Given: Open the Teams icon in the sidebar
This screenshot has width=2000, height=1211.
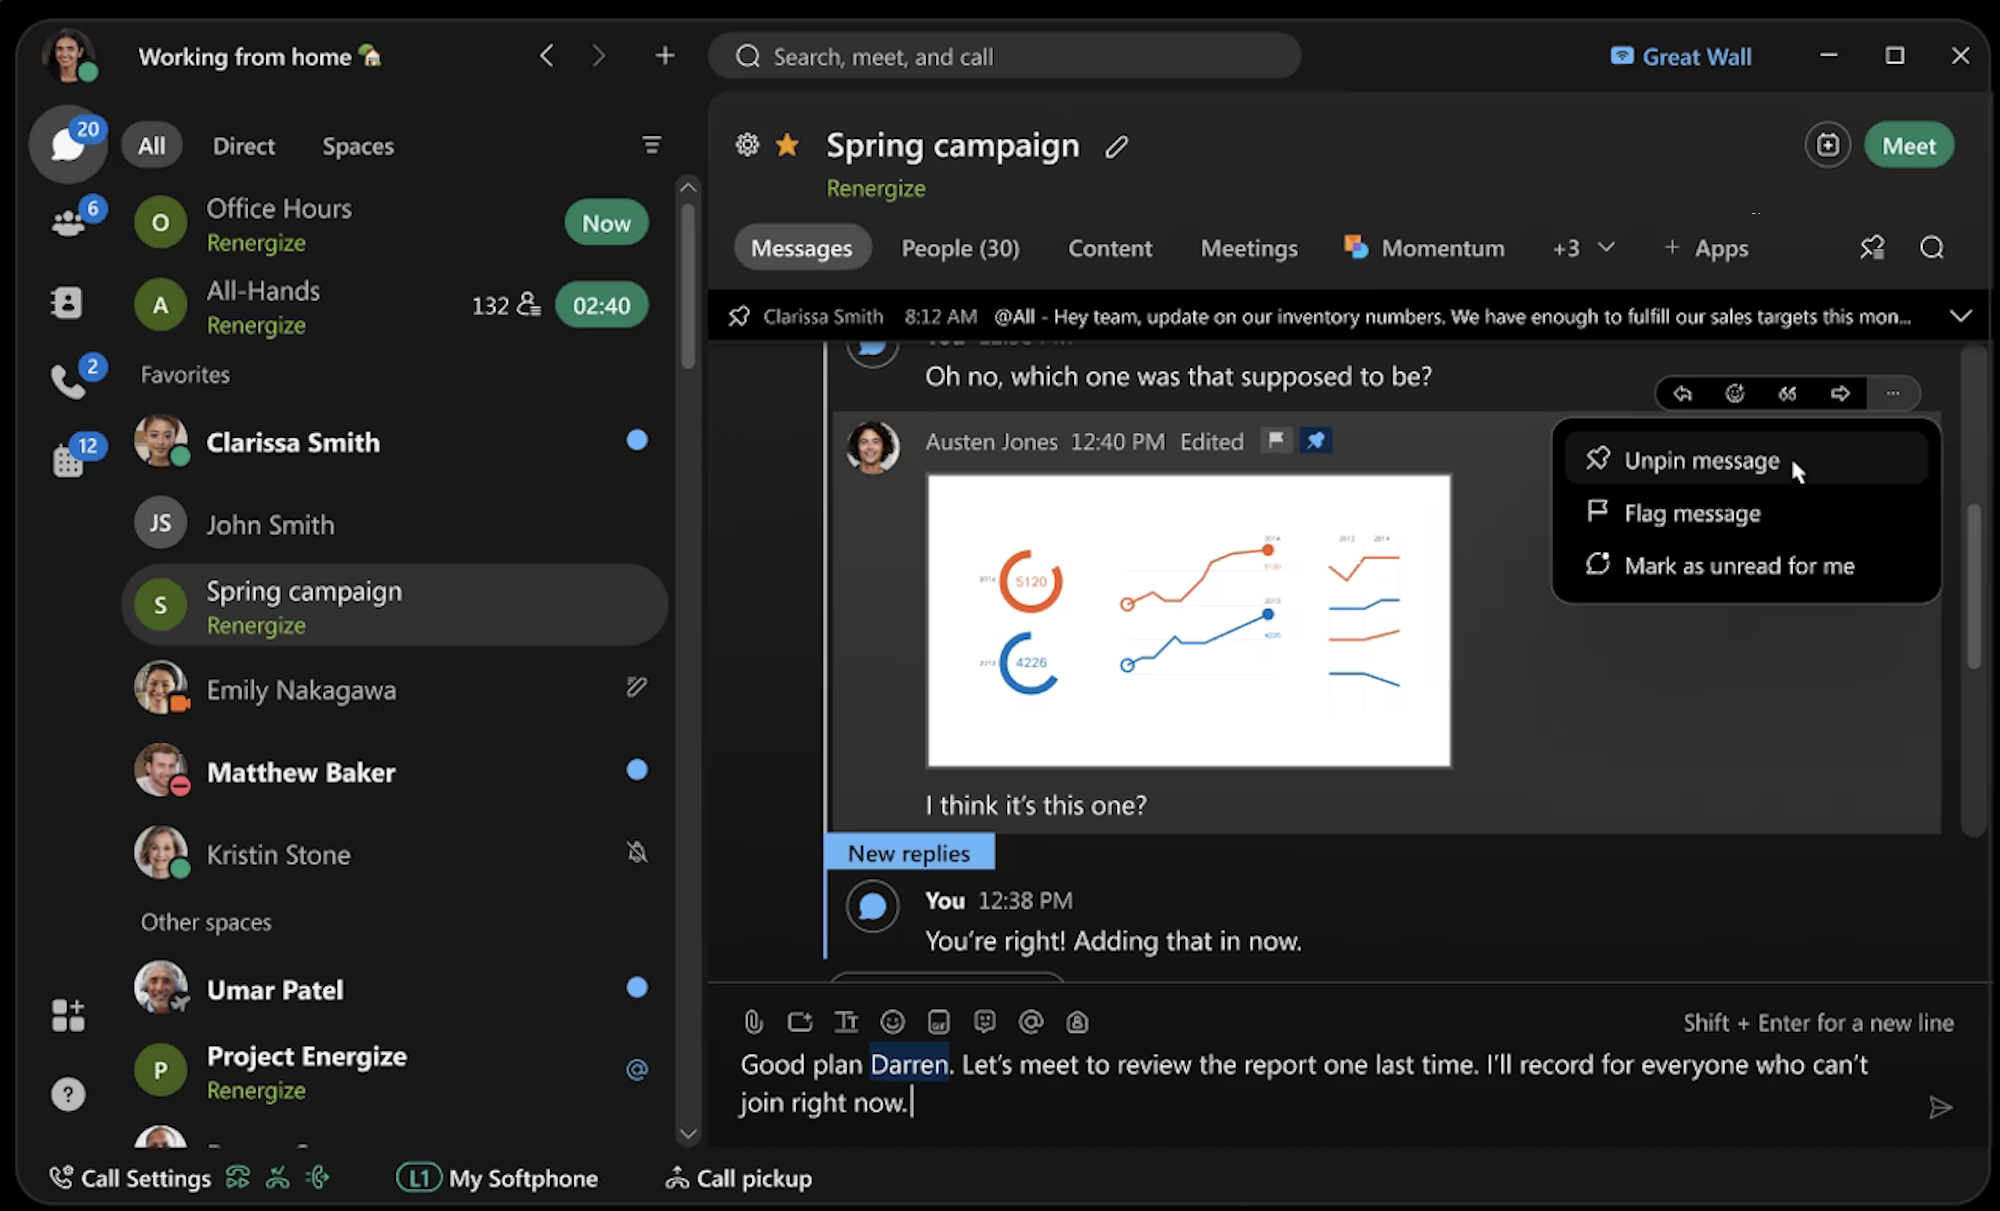Looking at the screenshot, I should 68,222.
